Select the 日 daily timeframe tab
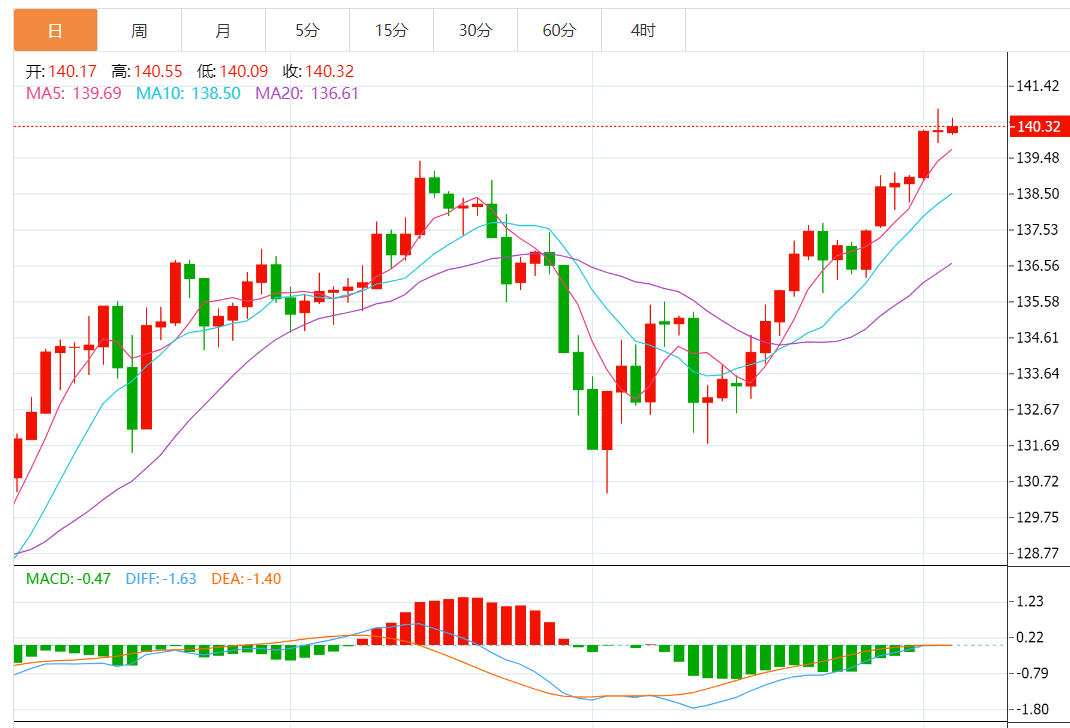The width and height of the screenshot is (1070, 728). tap(55, 30)
